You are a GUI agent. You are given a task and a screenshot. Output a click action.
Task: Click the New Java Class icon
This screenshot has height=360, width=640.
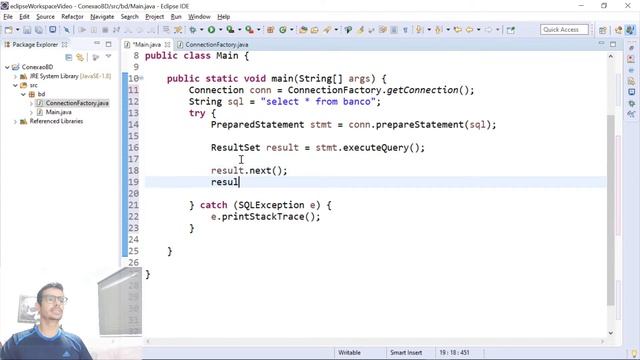(283, 30)
